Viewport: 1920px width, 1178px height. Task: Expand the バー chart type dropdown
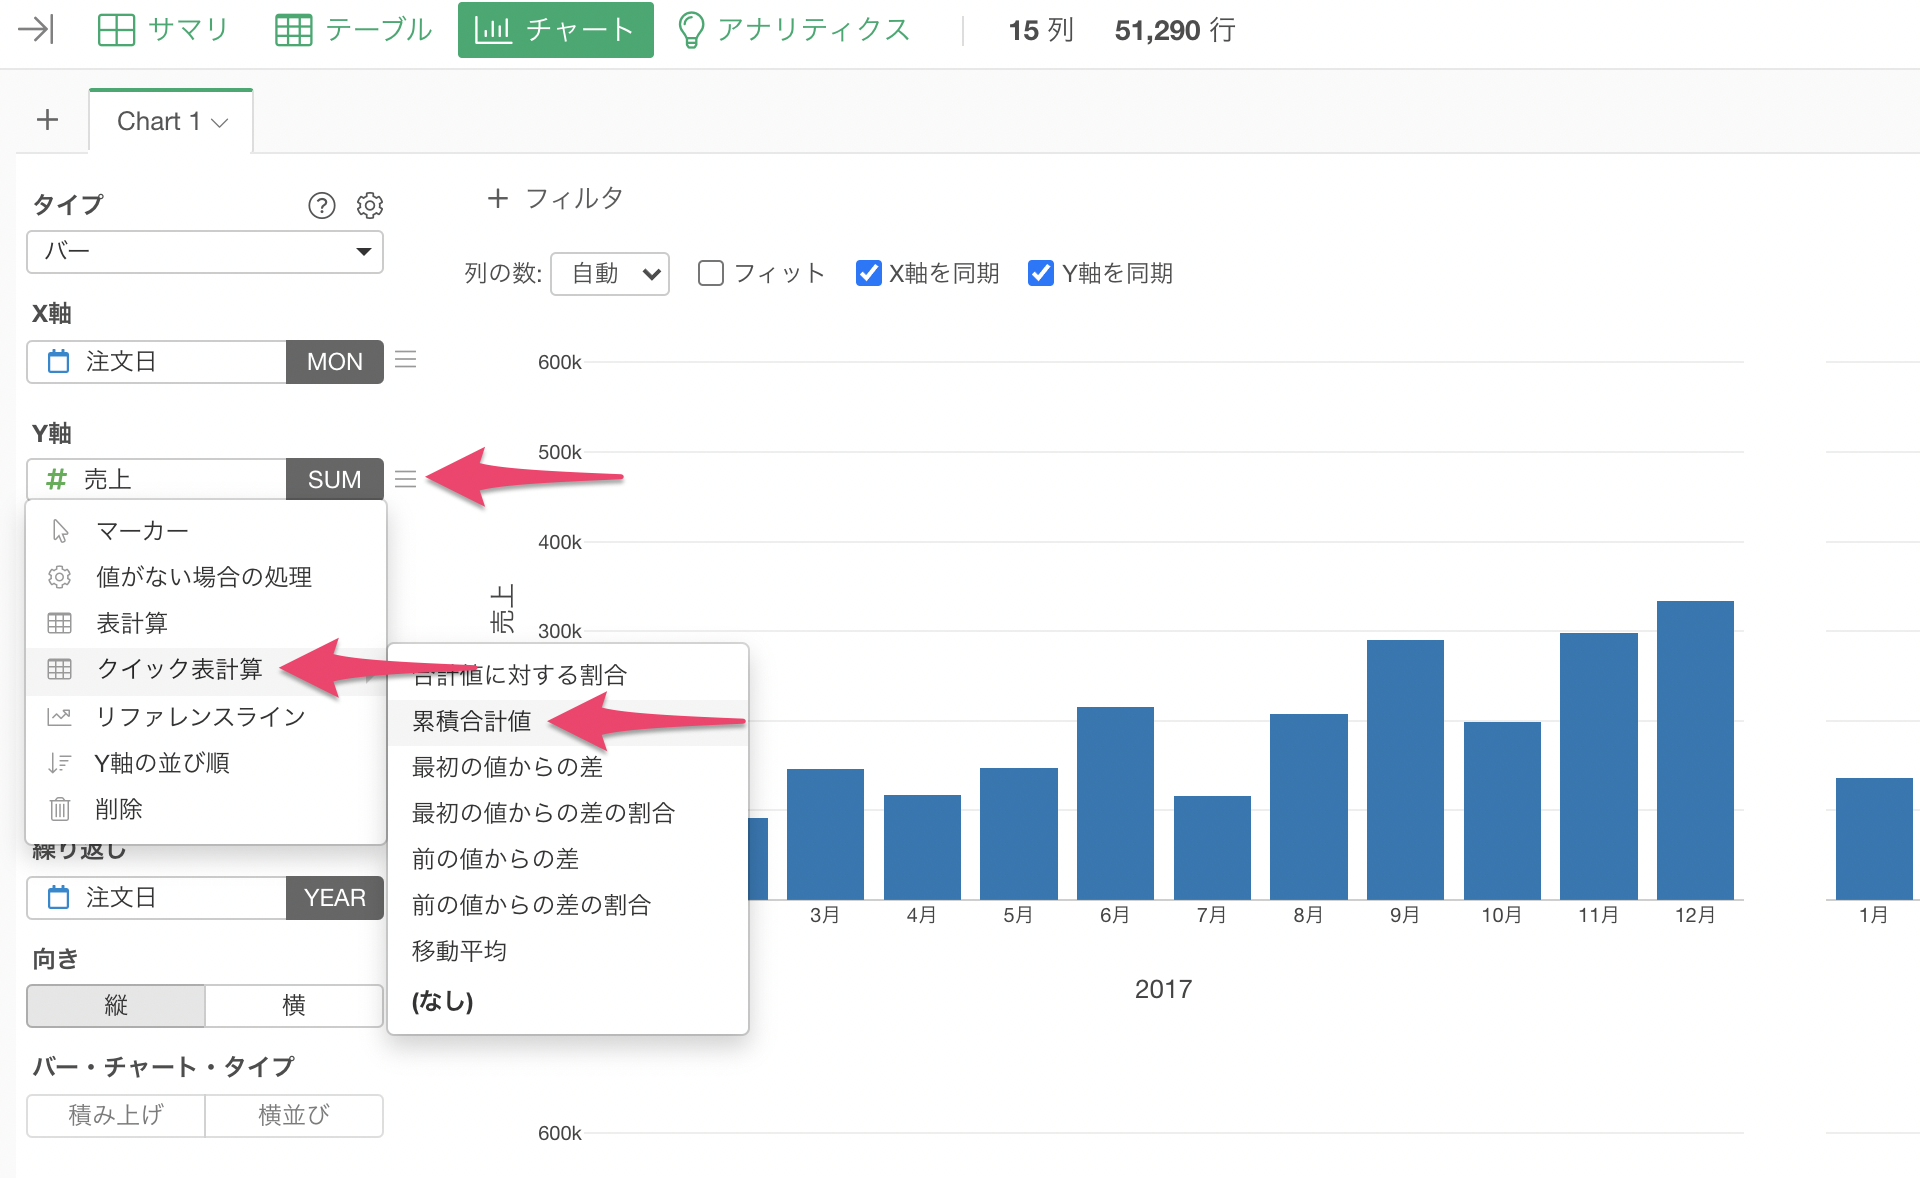pos(205,251)
